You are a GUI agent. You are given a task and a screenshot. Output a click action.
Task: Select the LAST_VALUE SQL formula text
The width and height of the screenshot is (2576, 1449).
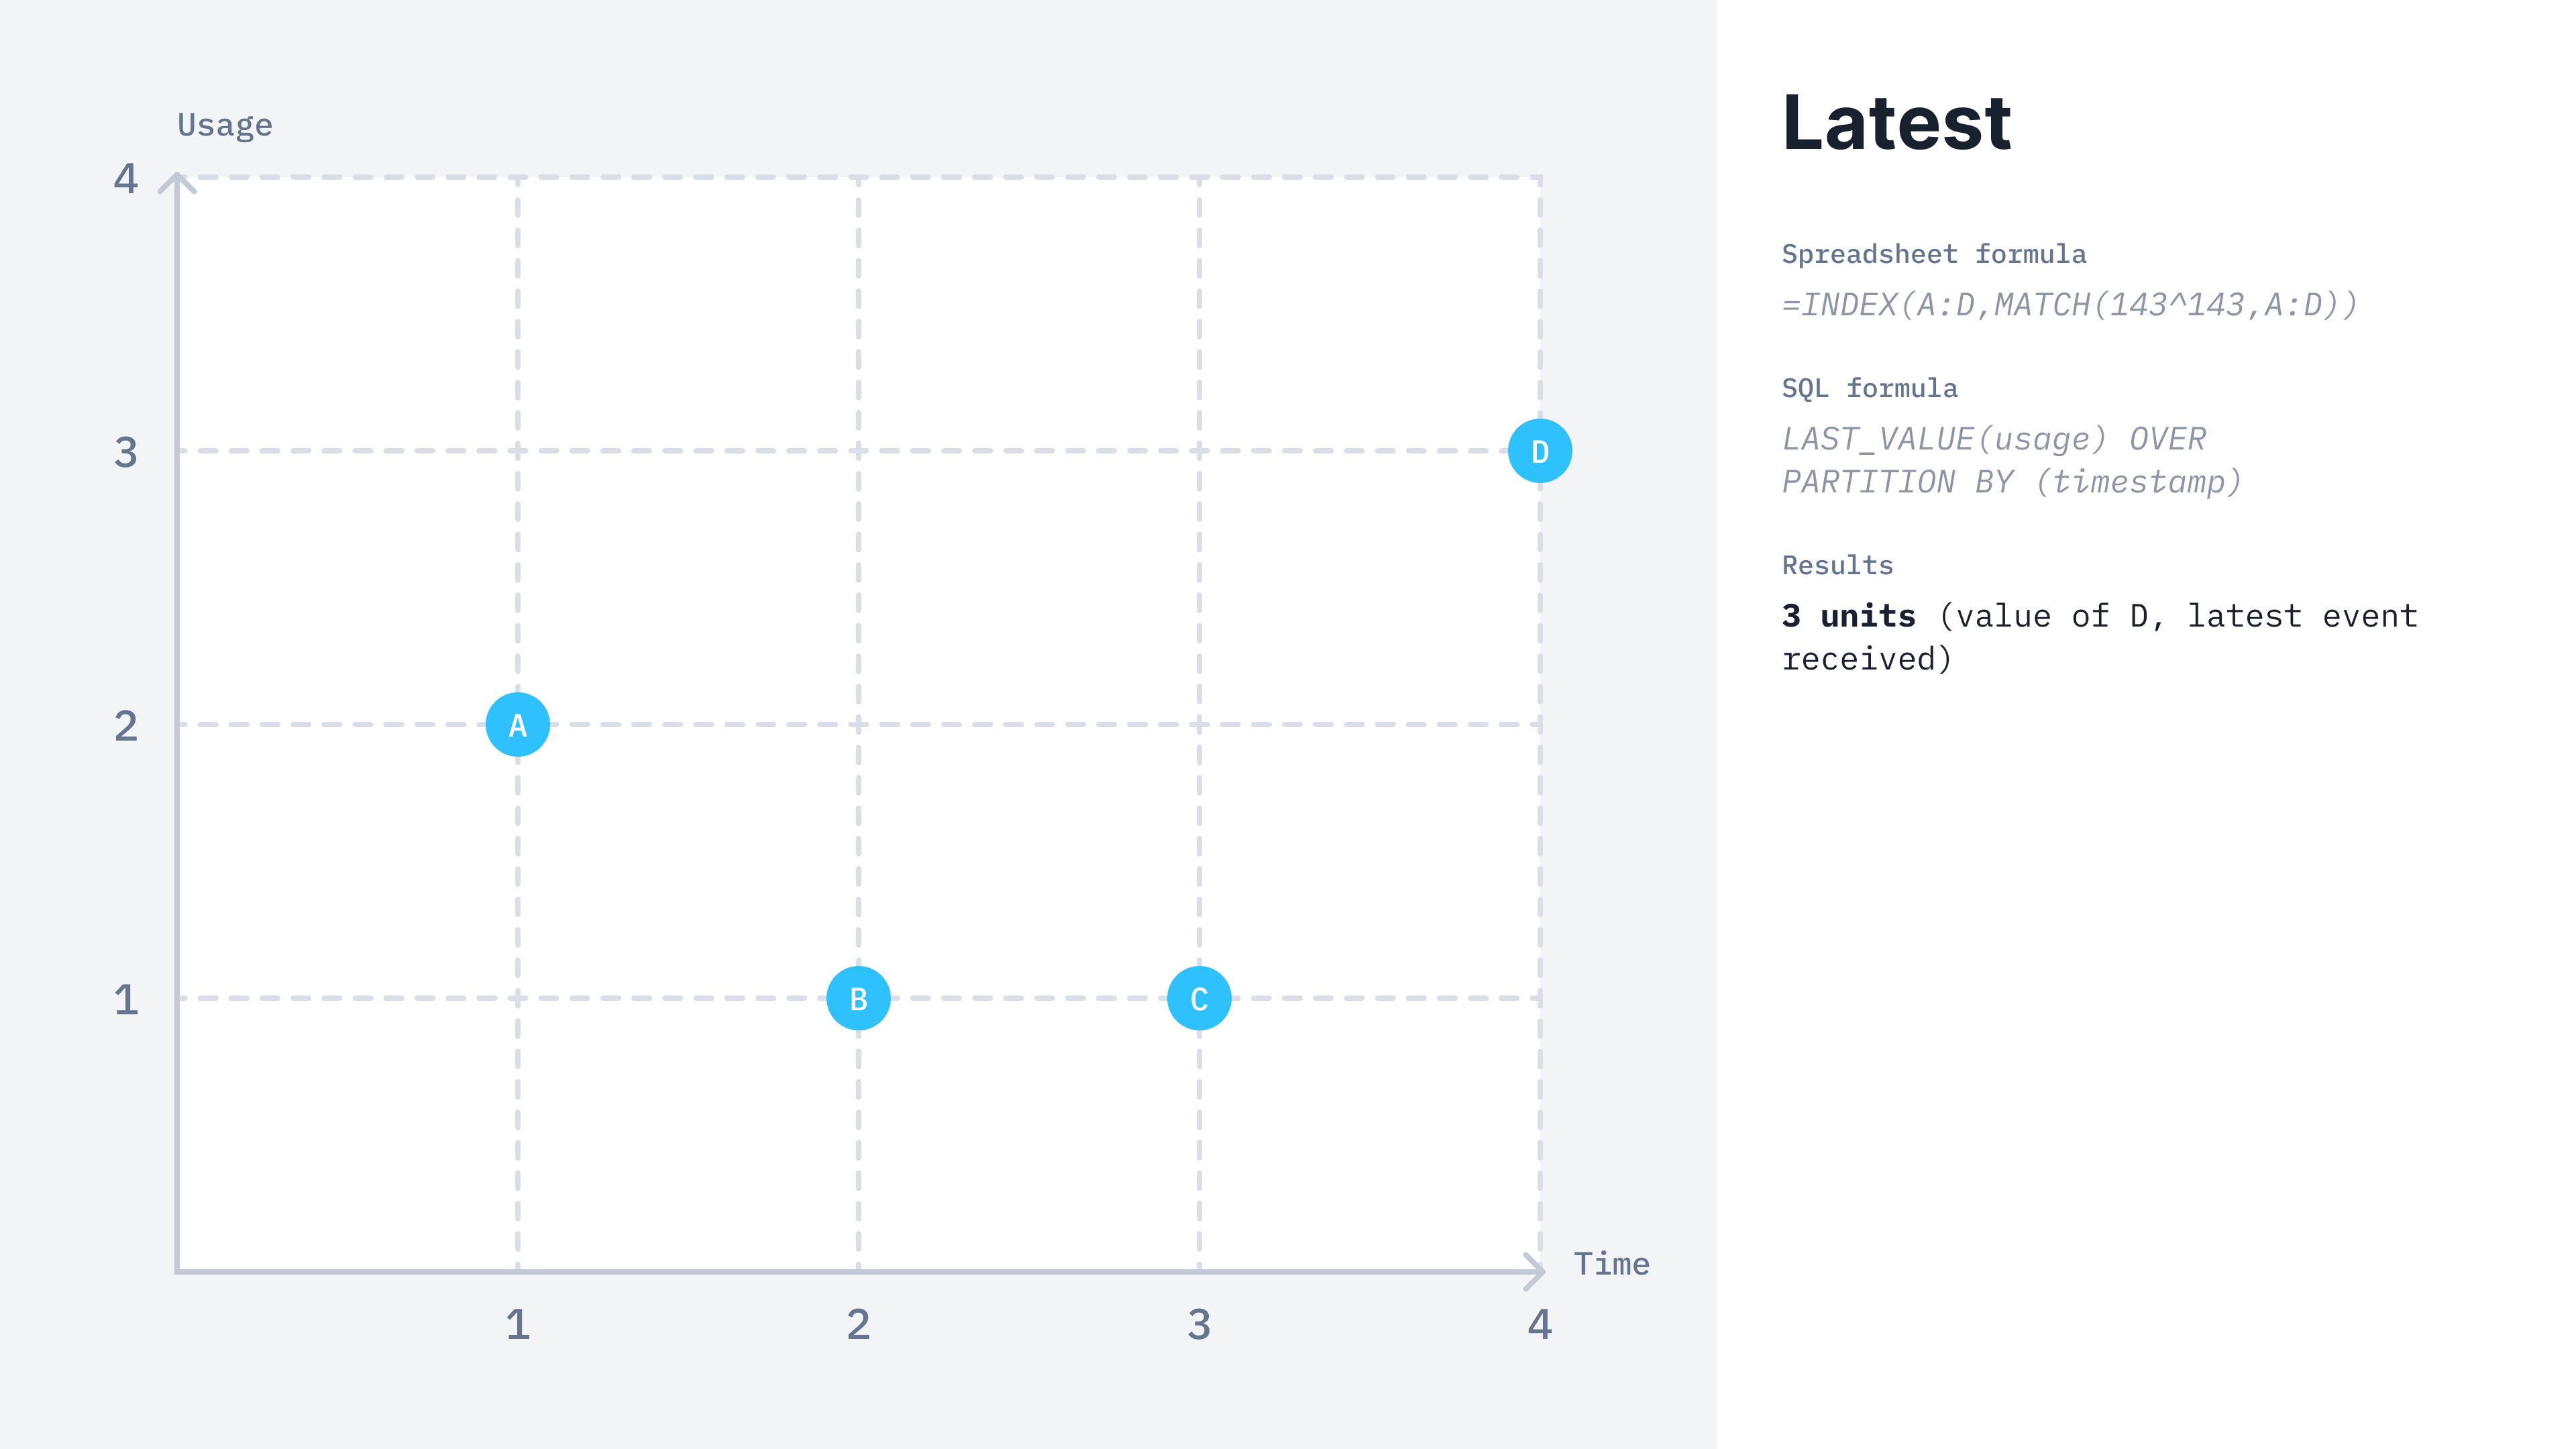2012,460
